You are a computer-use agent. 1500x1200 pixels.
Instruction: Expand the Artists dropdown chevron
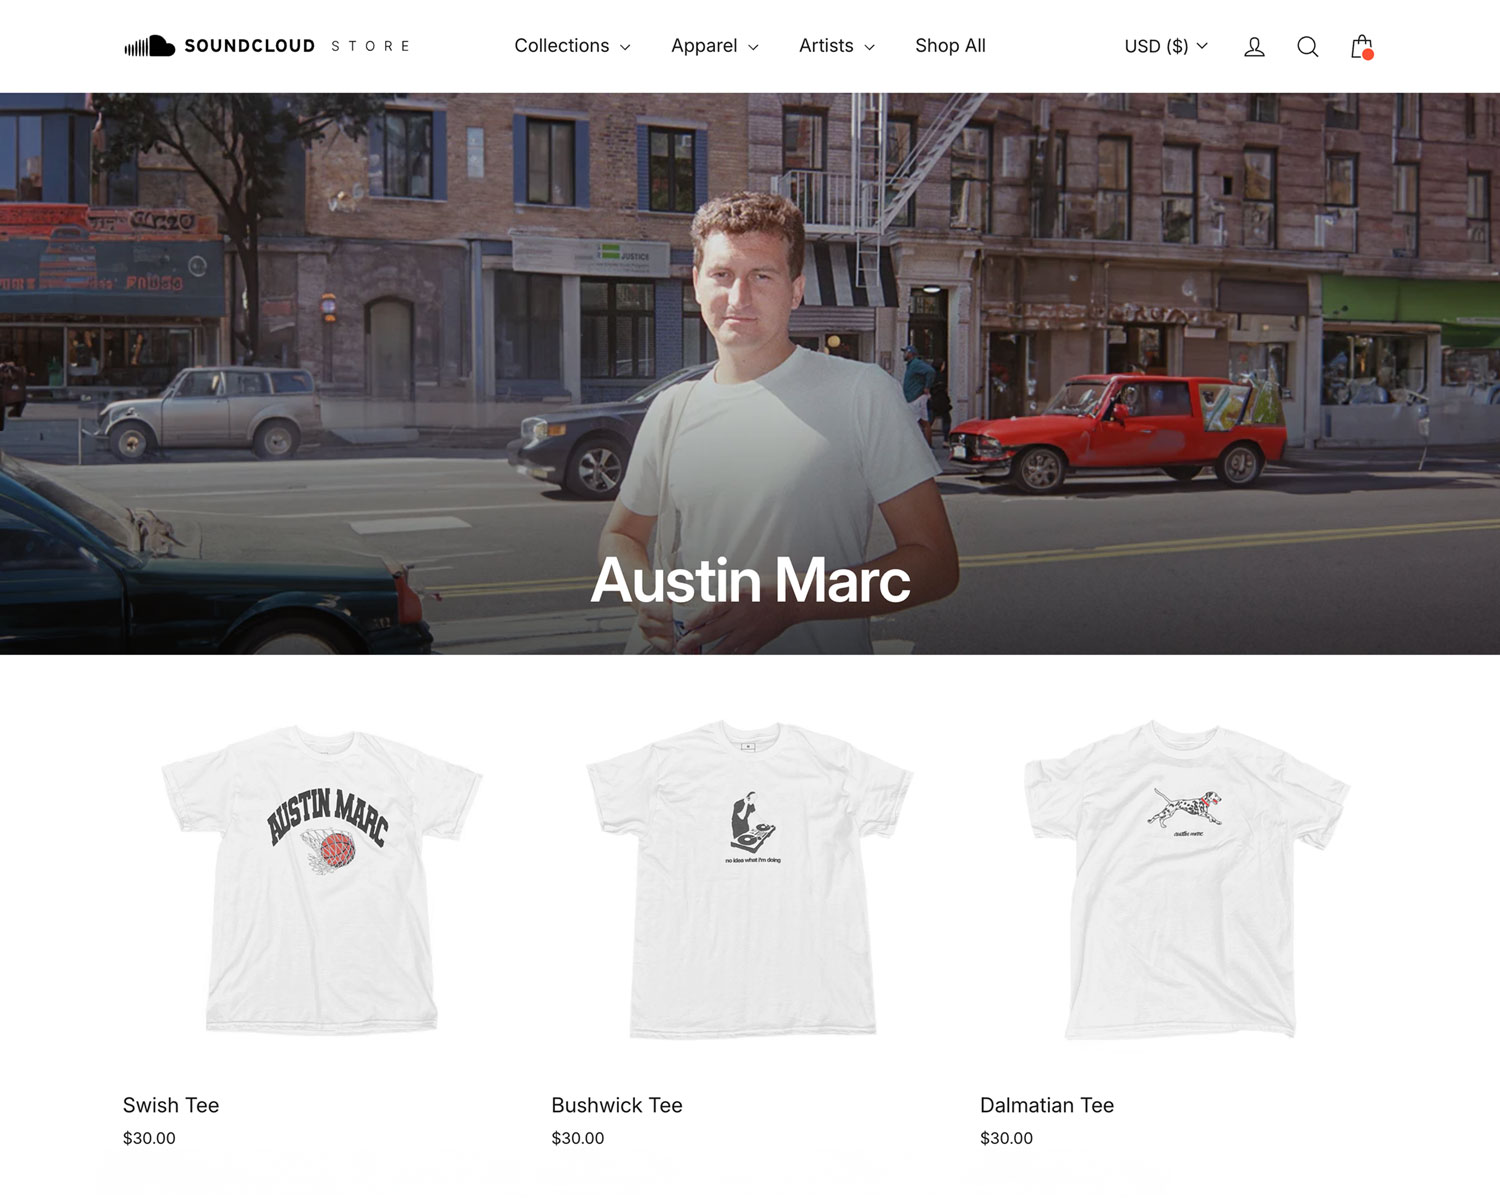tap(869, 47)
